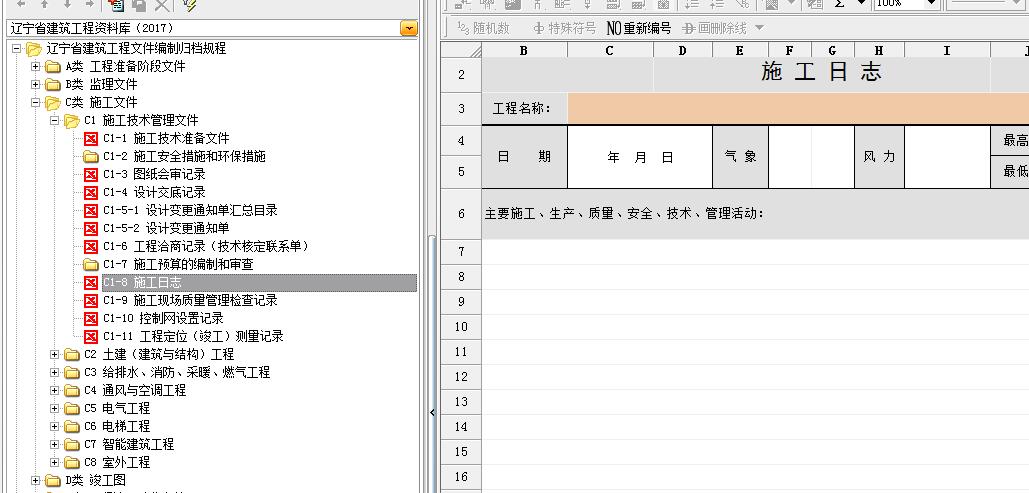The image size is (1029, 493).
Task: Open the dropdown arrow after 画删除线
Action: pos(759,28)
